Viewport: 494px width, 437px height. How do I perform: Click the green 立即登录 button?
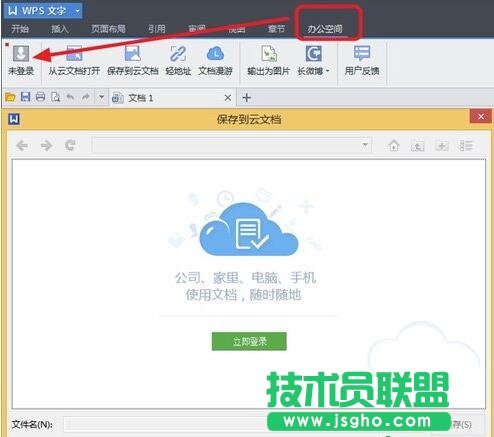point(249,341)
